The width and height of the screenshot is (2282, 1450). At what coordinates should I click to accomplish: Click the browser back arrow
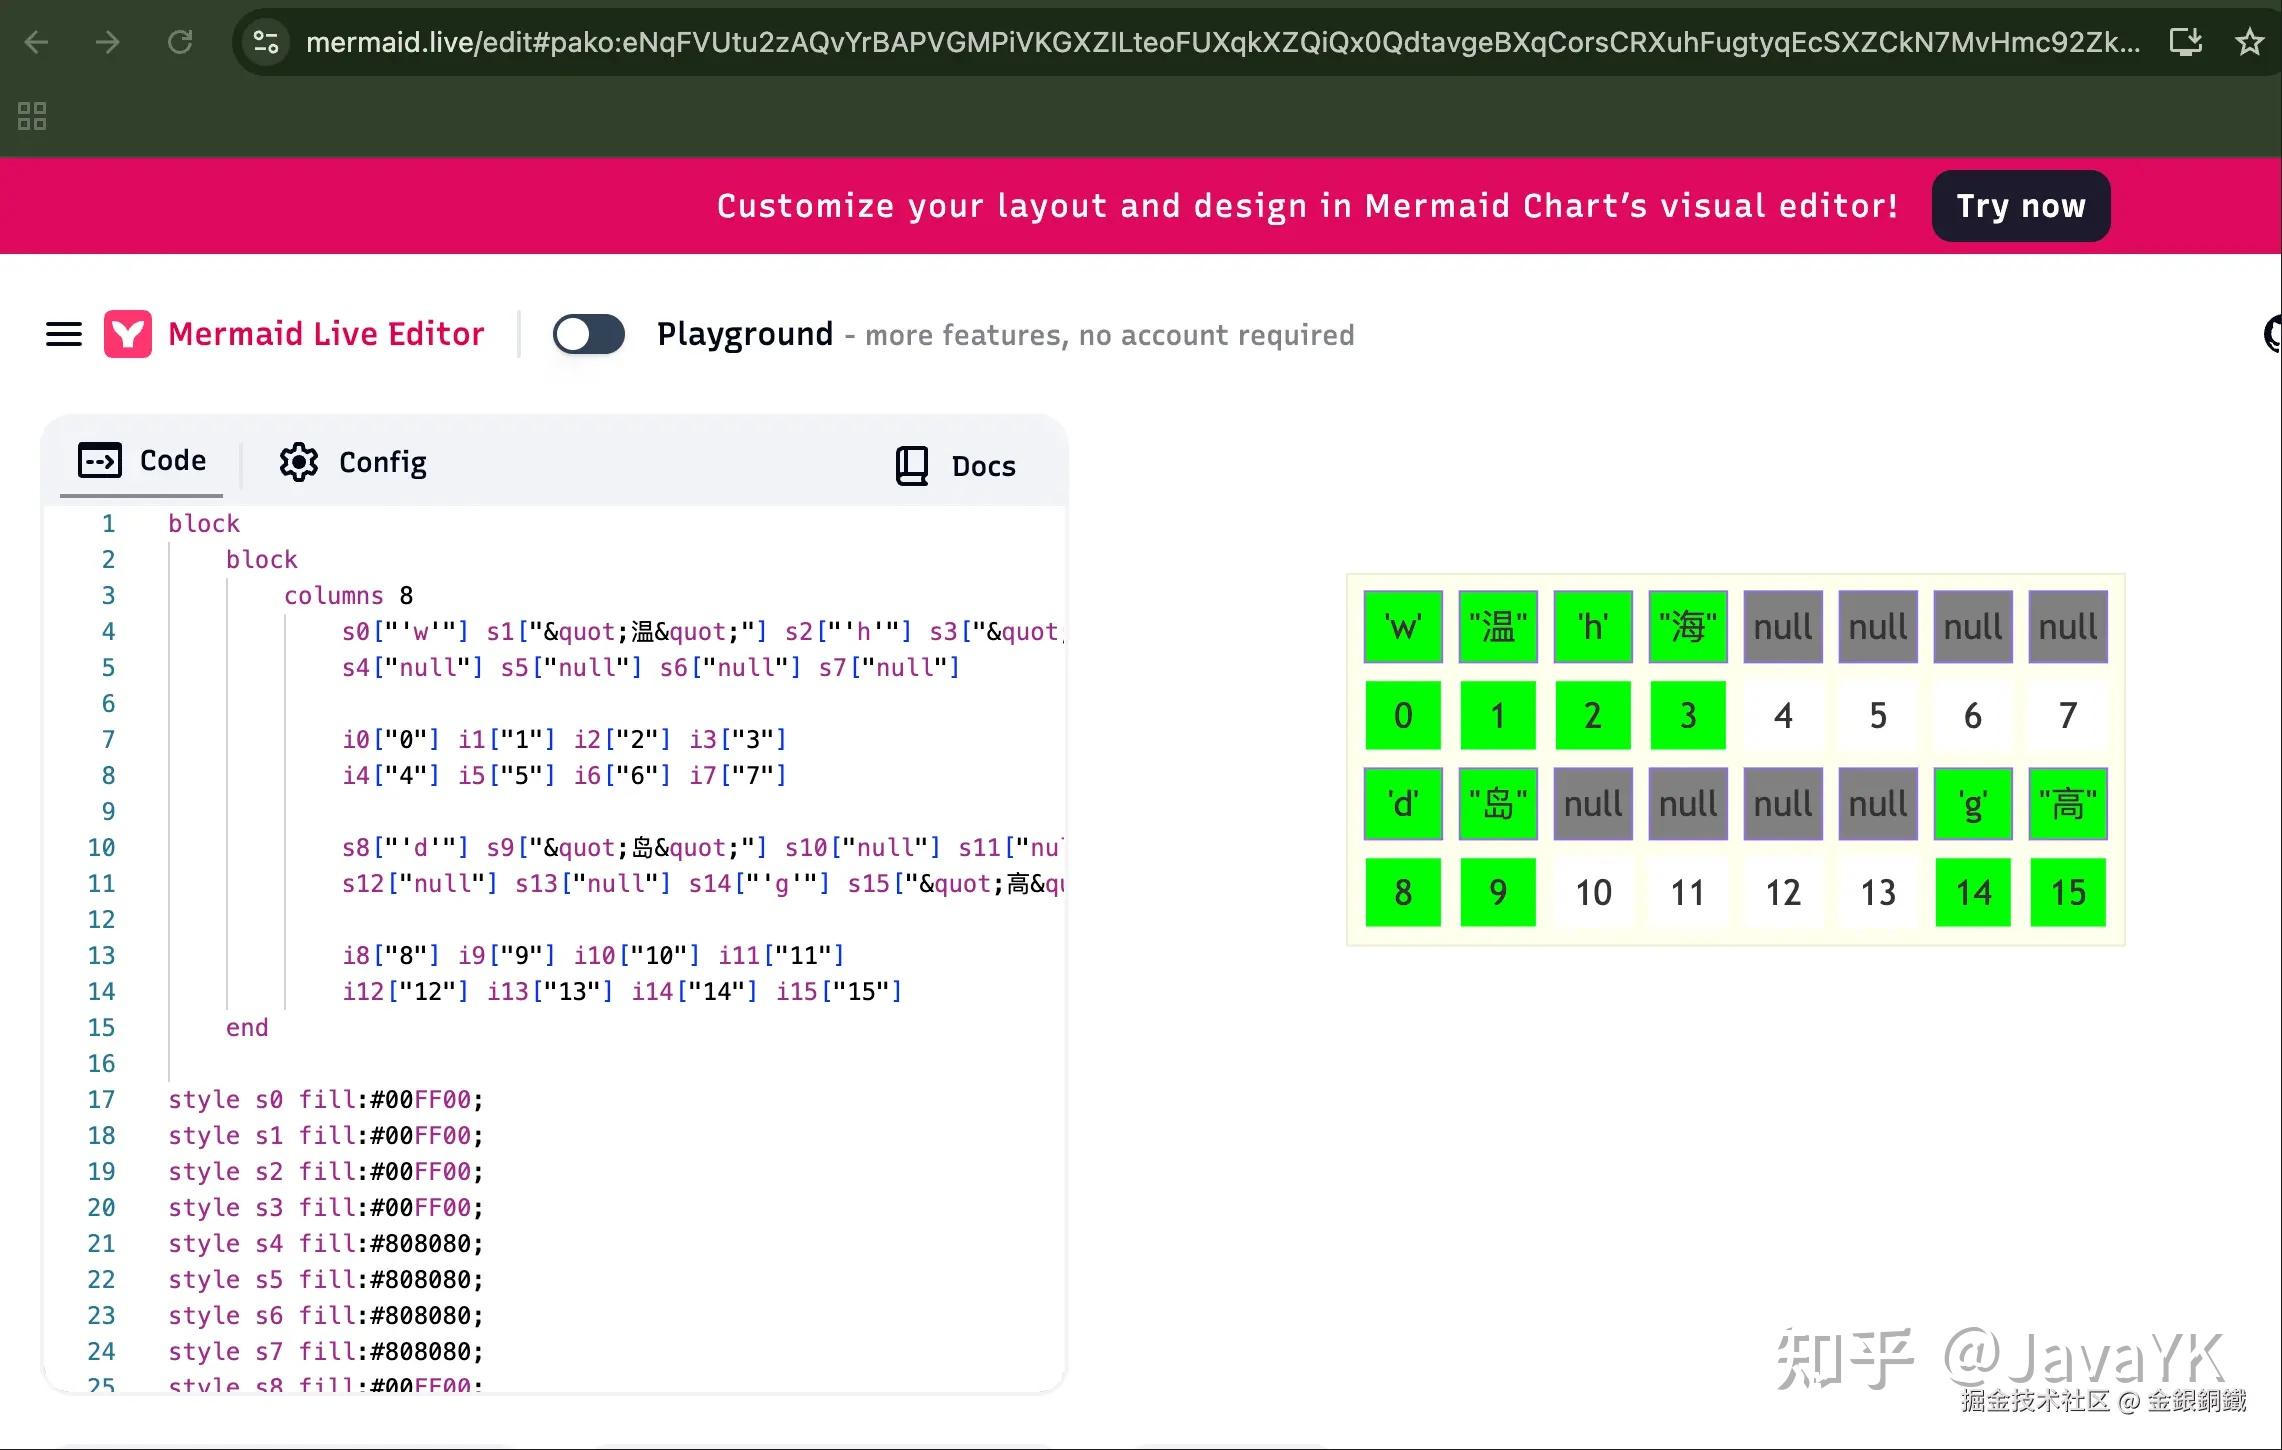[x=37, y=42]
